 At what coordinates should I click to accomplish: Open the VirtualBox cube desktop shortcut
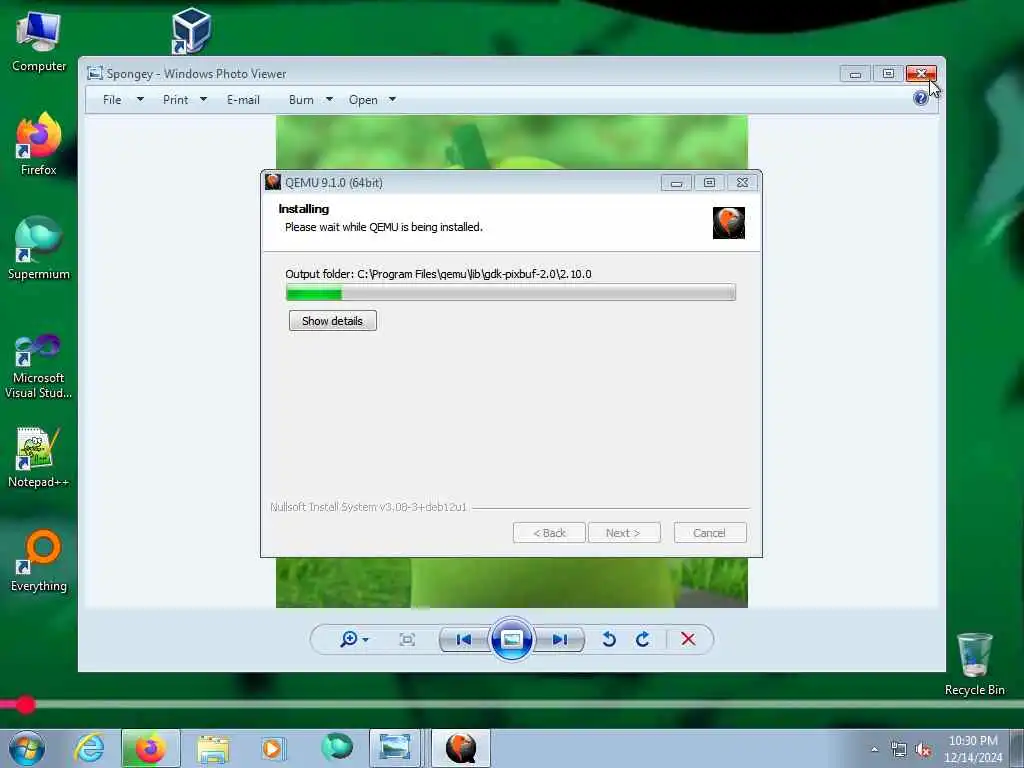(191, 30)
